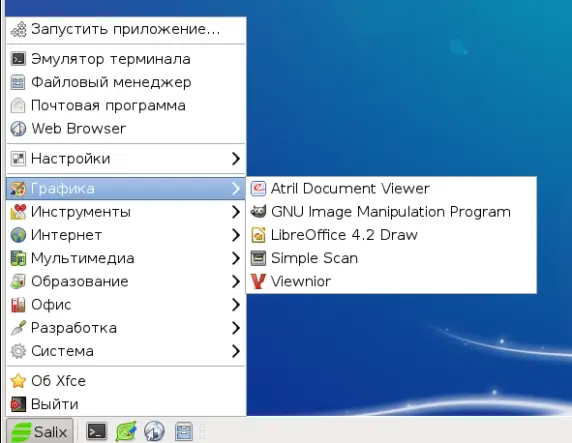572x443 pixels.
Task: Expand the Разработка submenu arrow
Action: [236, 328]
